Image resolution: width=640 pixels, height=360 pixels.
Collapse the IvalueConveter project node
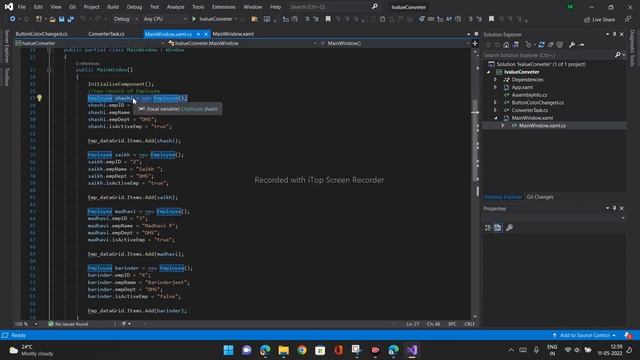pyautogui.click(x=489, y=72)
